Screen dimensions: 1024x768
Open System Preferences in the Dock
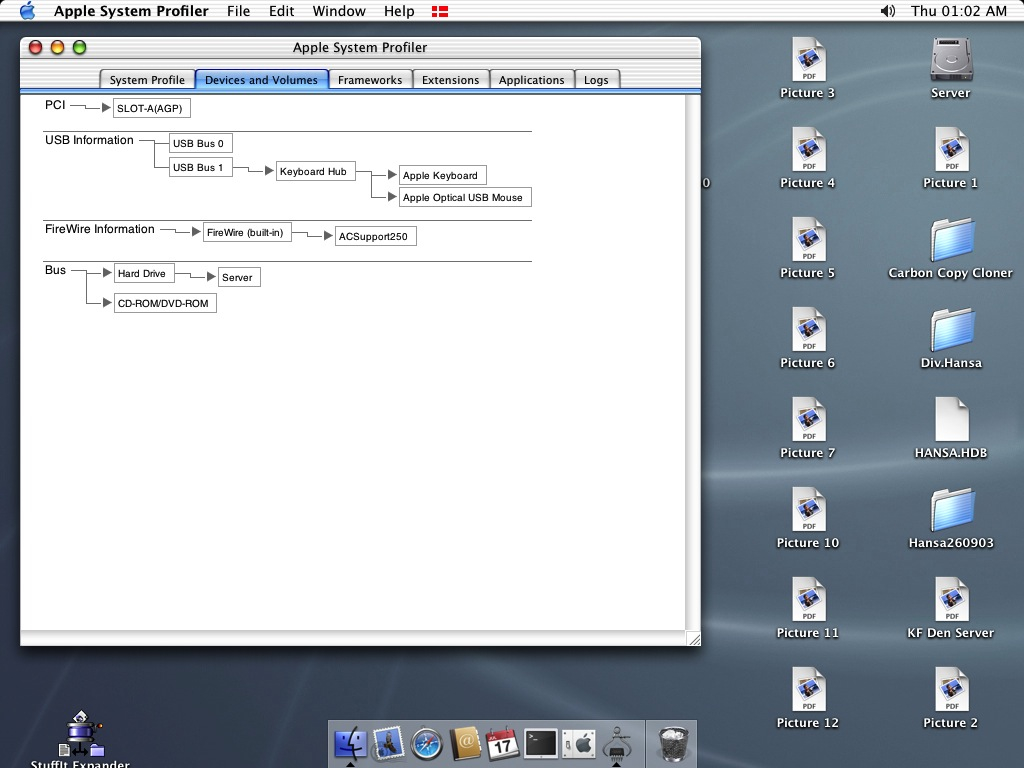579,743
